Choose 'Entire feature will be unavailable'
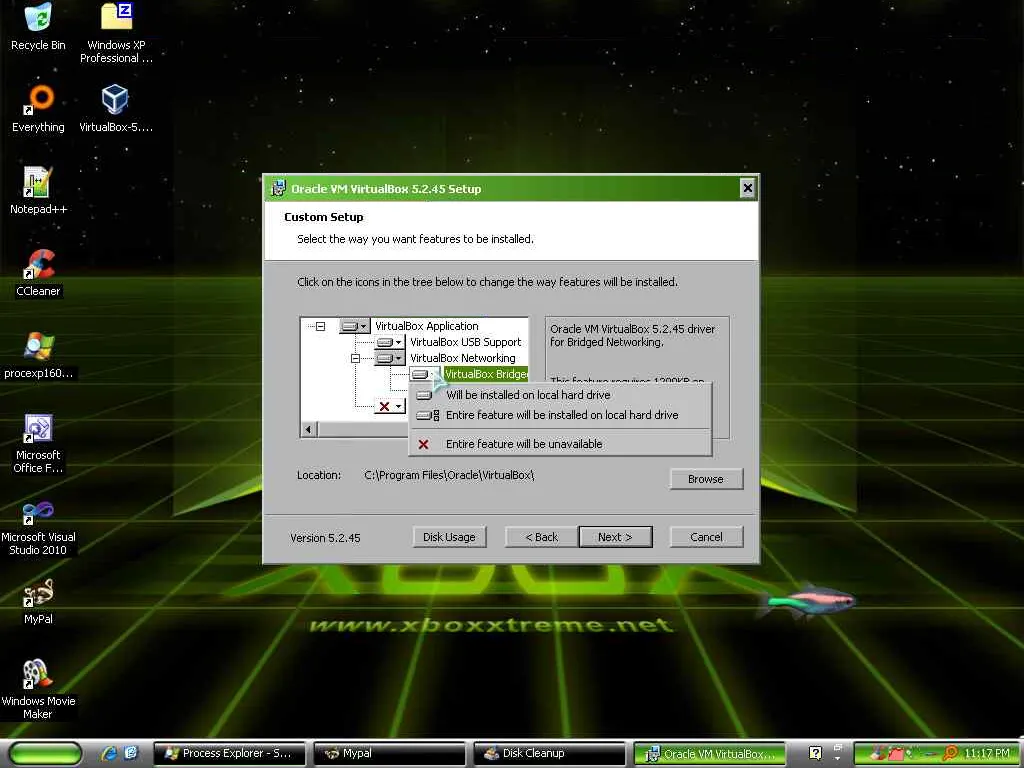 coord(560,444)
